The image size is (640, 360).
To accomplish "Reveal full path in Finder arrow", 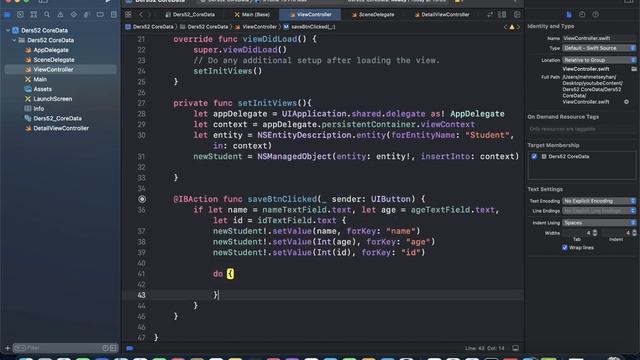I will point(626,102).
